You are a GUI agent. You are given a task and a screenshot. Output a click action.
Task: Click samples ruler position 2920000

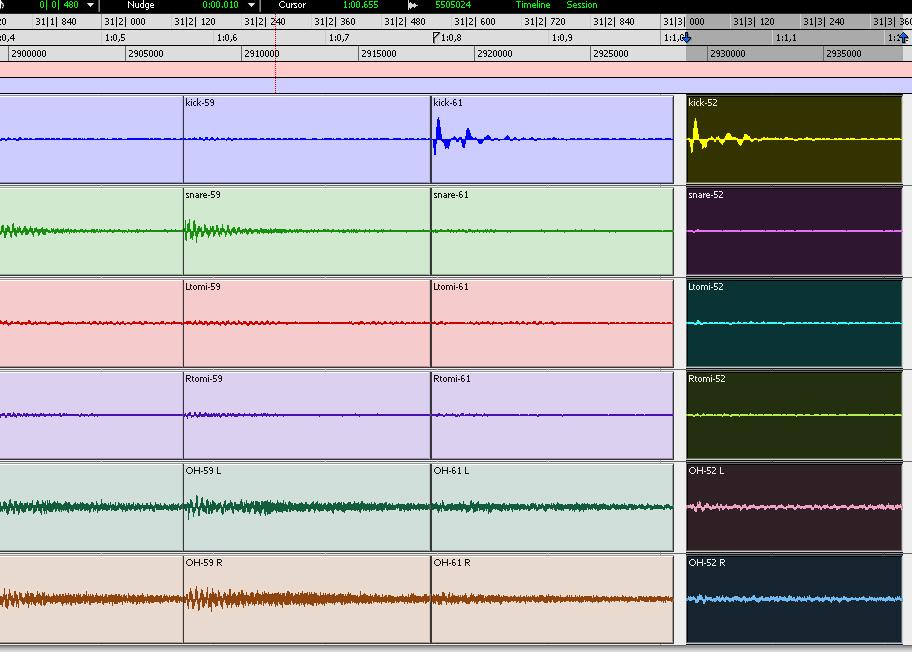(x=495, y=54)
